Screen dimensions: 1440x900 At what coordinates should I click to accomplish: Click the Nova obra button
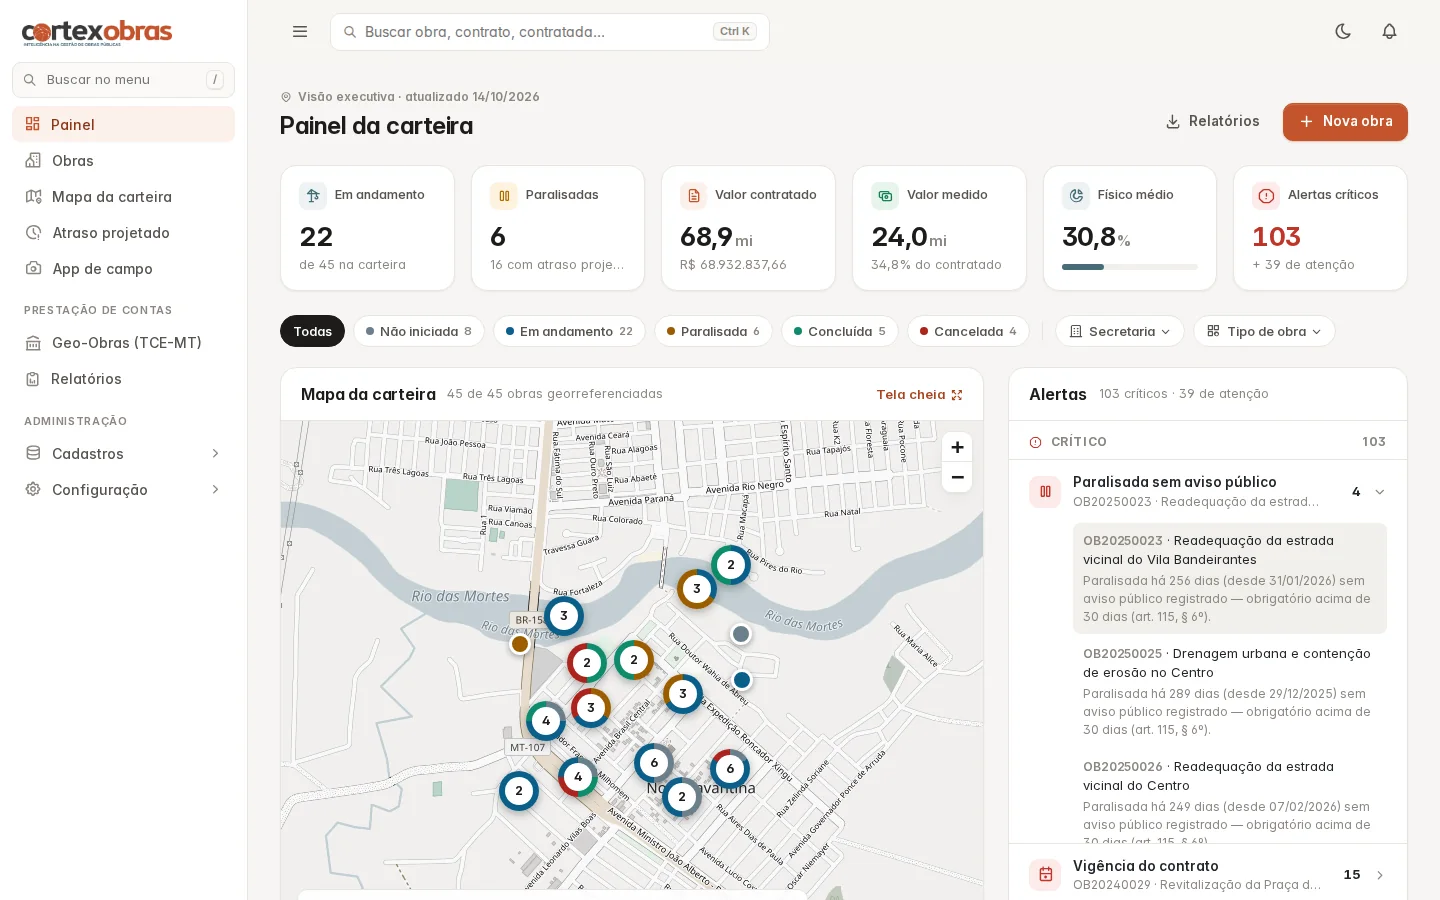click(x=1345, y=121)
